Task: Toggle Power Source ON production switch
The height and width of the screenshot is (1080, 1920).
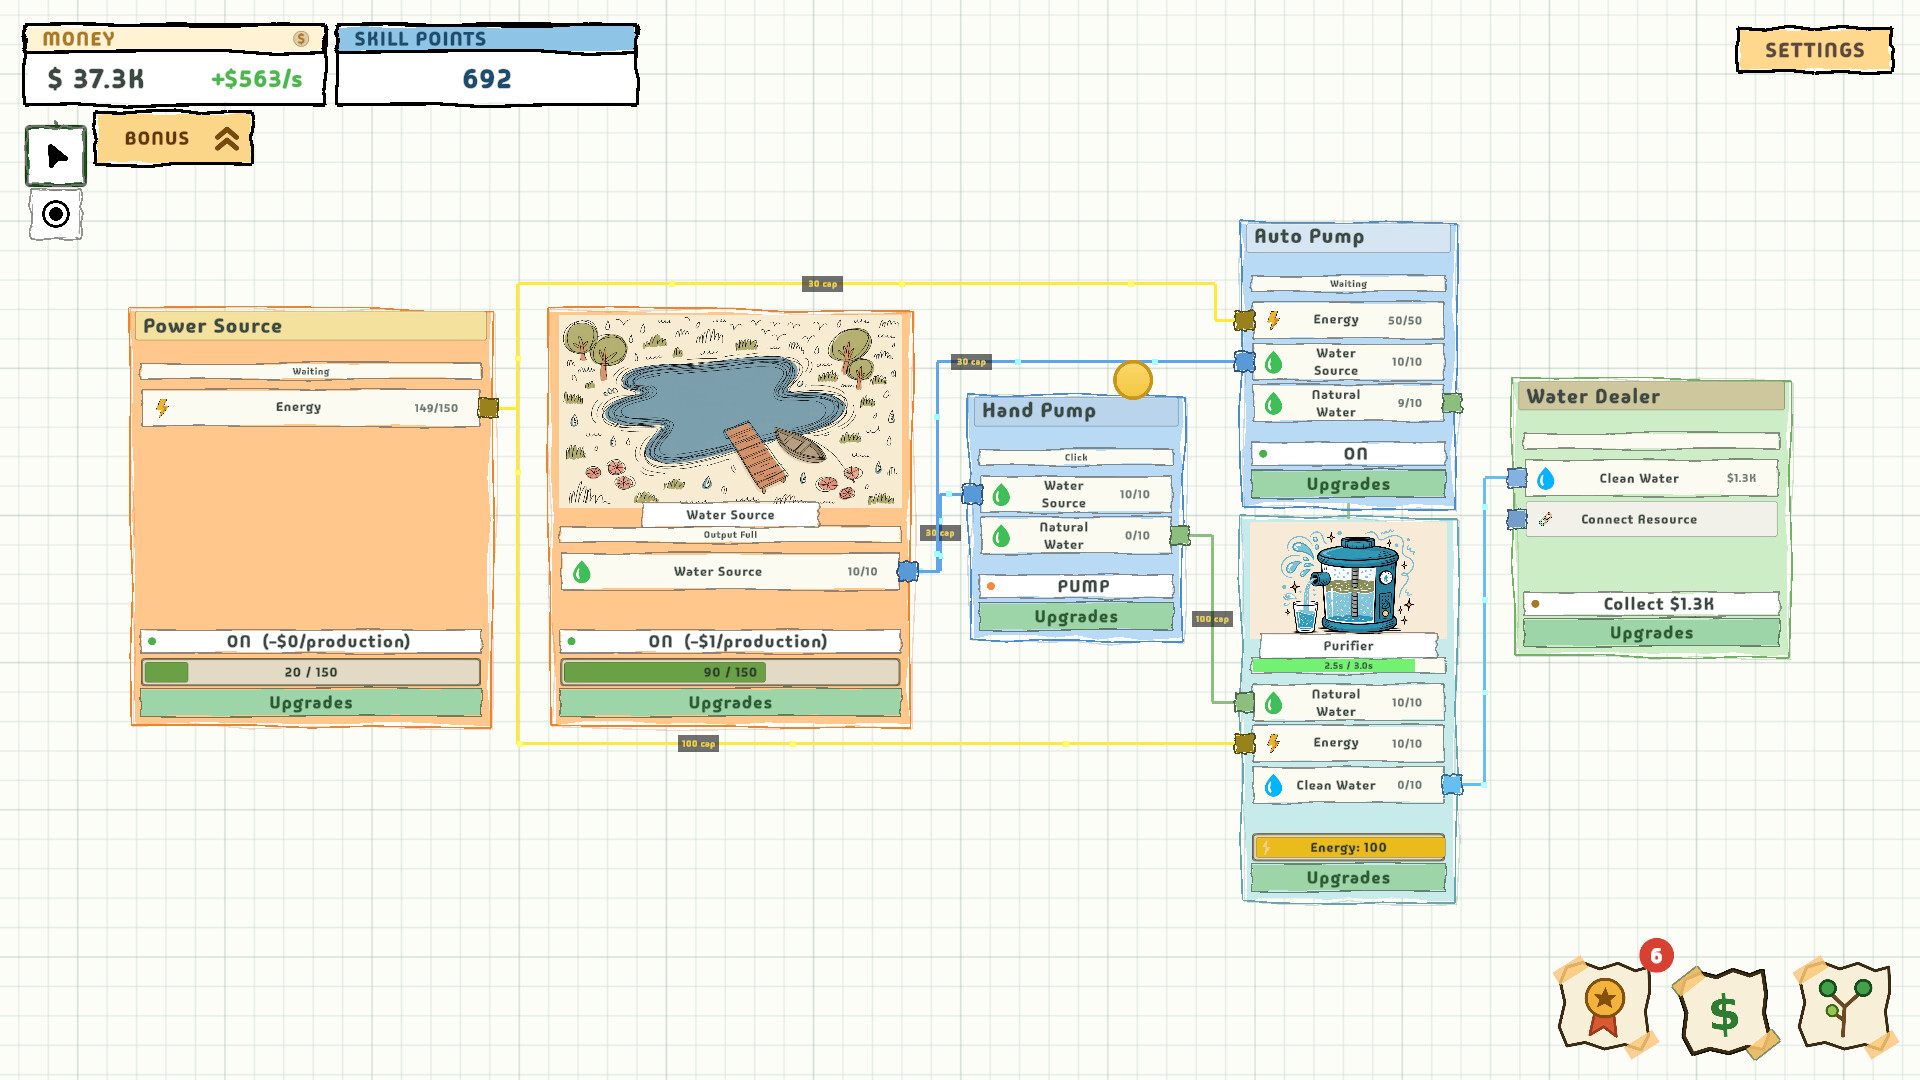Action: tap(311, 641)
